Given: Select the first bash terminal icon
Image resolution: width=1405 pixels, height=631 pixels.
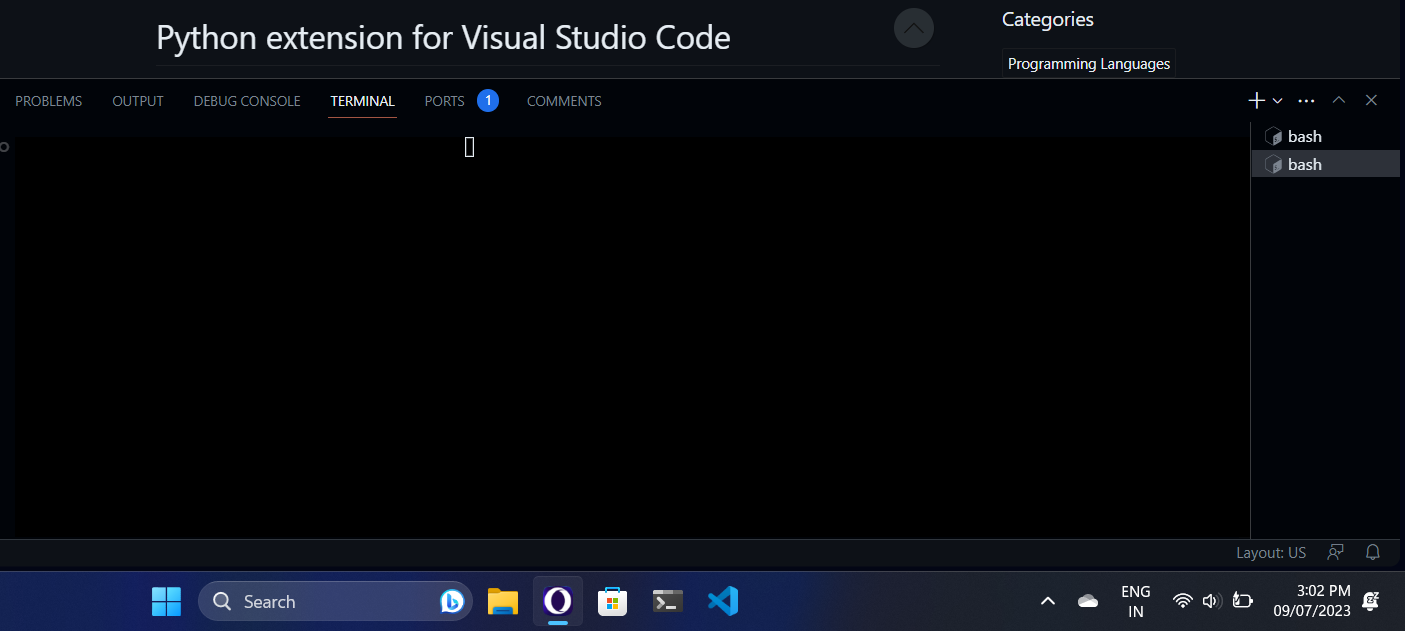Looking at the screenshot, I should [x=1274, y=136].
